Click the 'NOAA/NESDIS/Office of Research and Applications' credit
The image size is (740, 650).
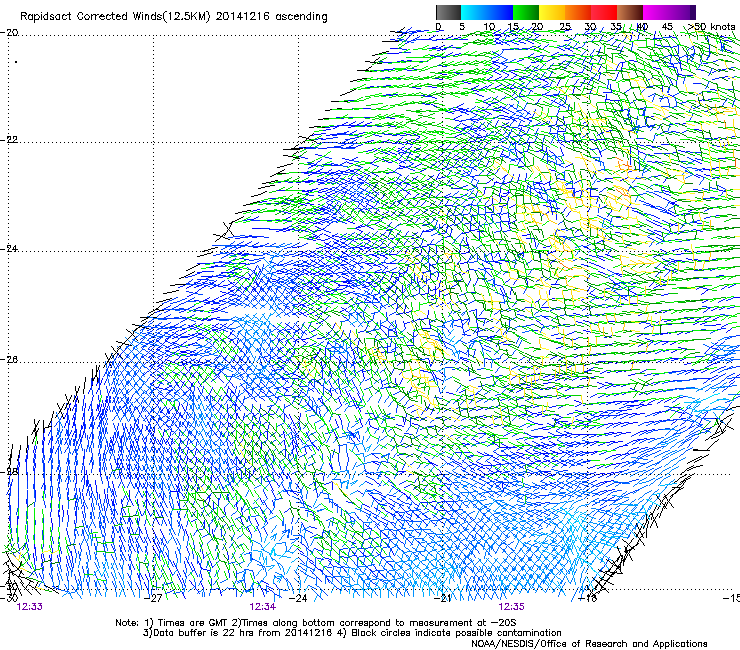point(589,644)
